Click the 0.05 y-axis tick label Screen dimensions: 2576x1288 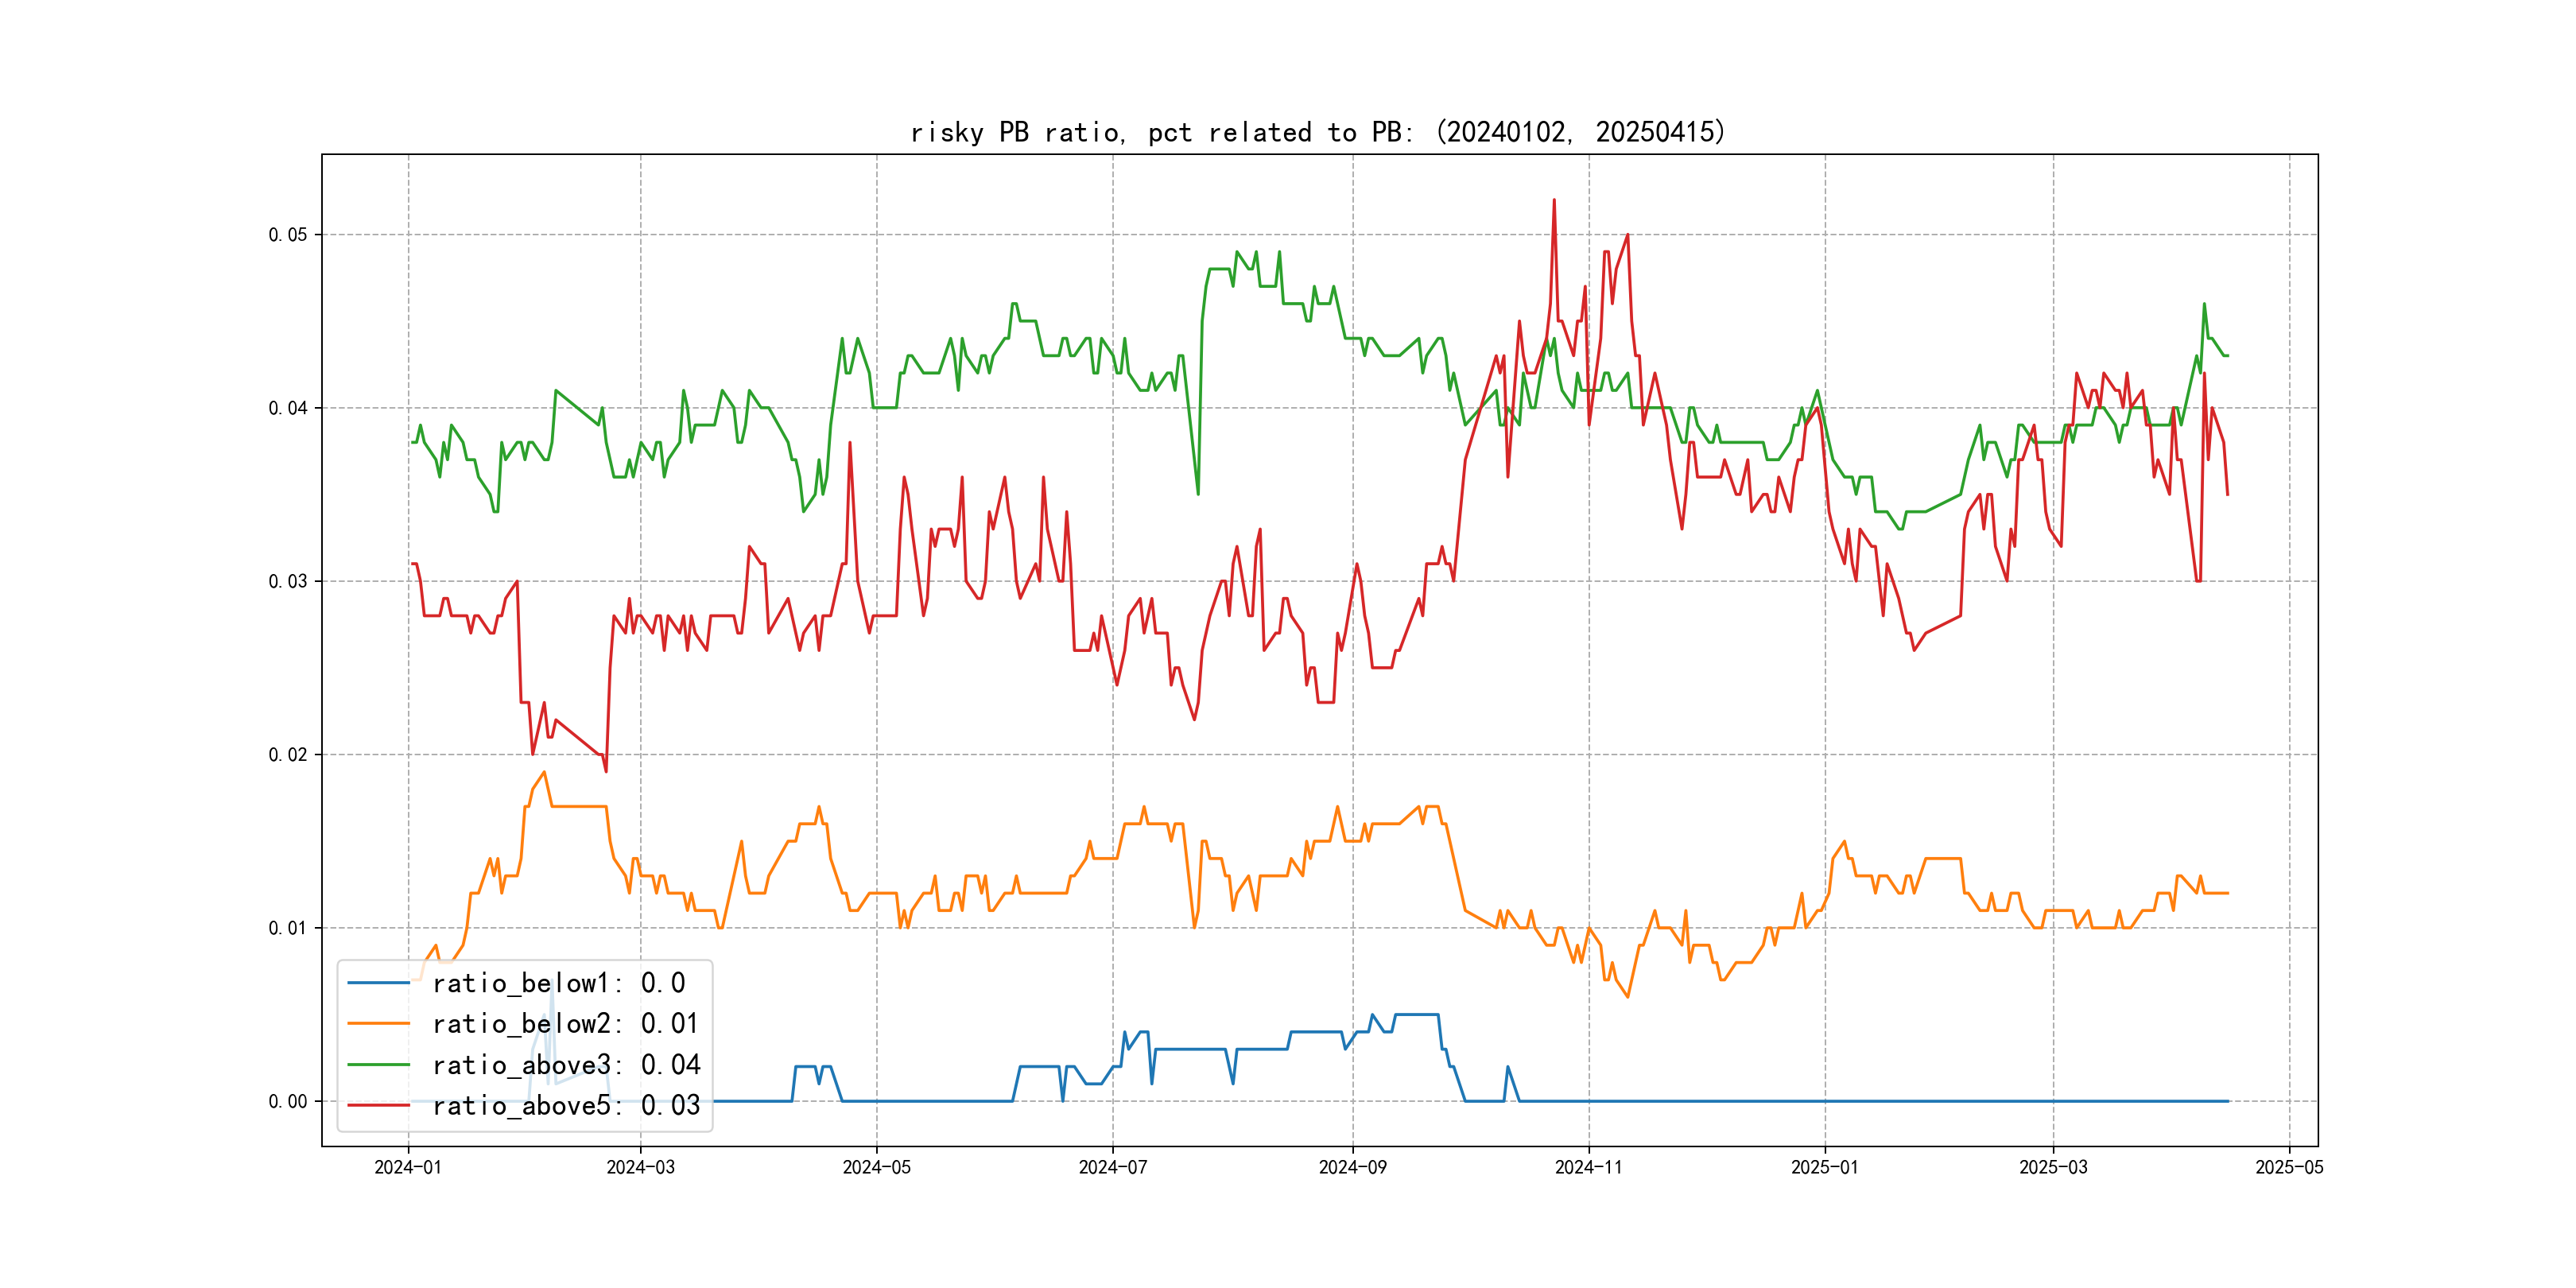pos(288,235)
